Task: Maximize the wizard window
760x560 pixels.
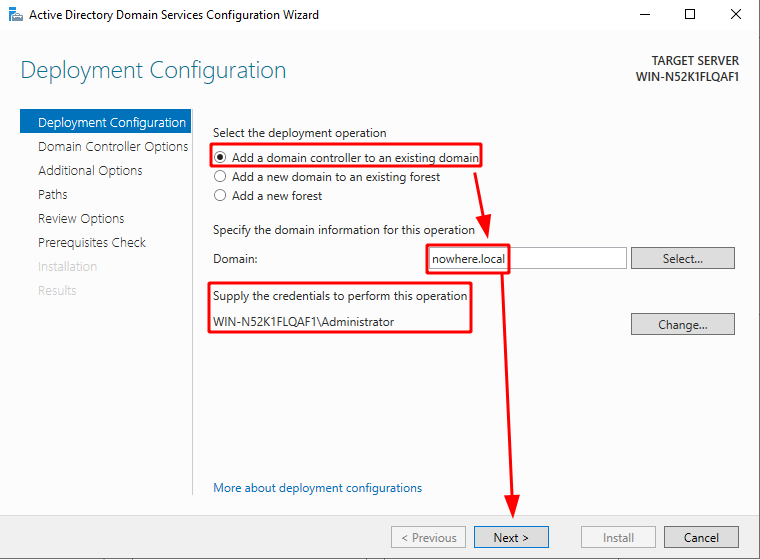Action: 690,15
